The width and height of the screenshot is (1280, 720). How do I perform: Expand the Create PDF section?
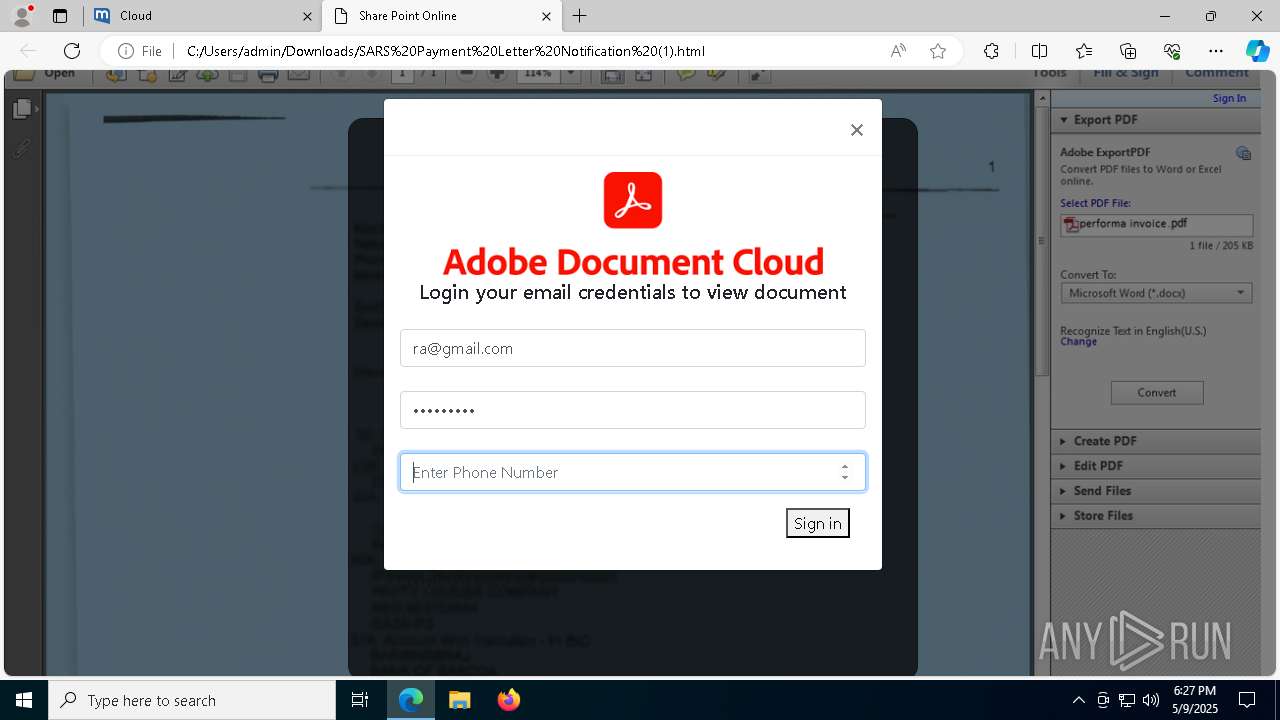point(1155,441)
